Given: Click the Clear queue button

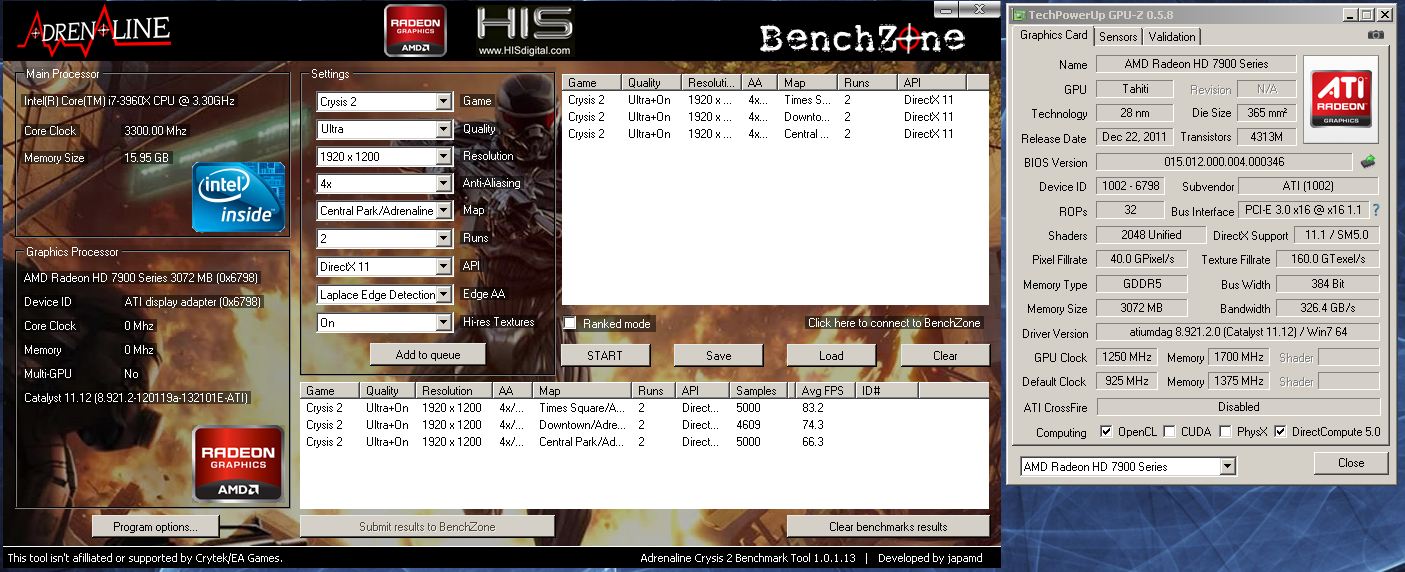Looking at the screenshot, I should [945, 356].
